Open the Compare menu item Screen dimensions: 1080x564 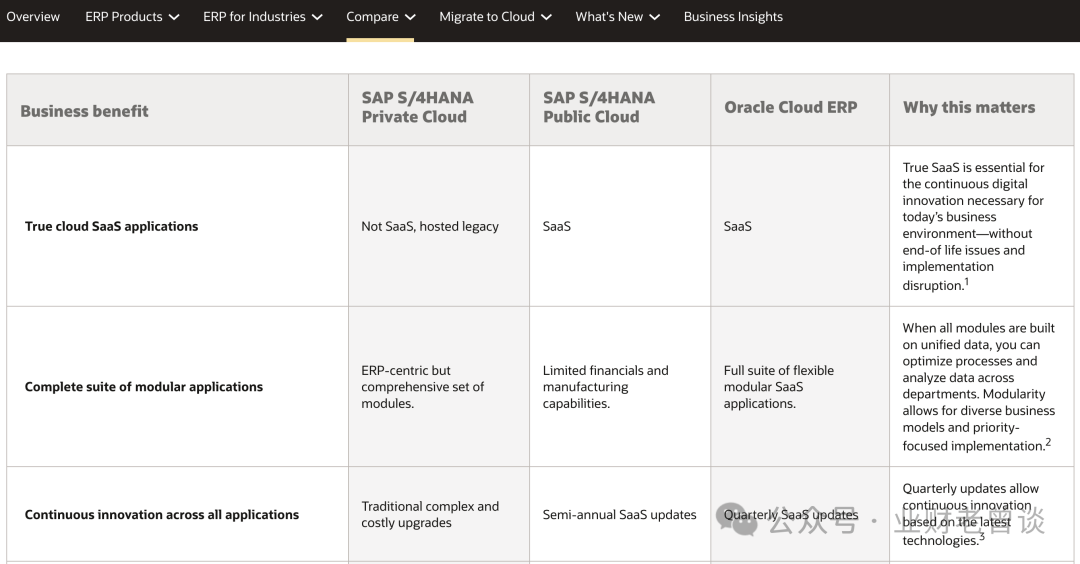point(372,17)
